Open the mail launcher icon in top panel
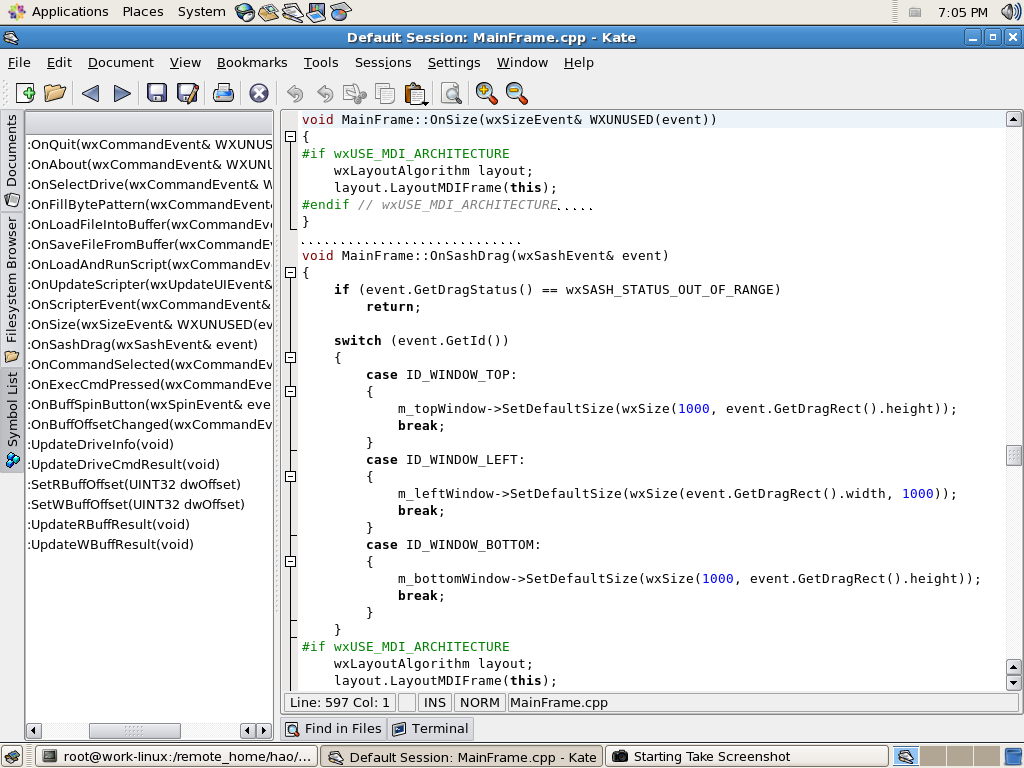 [x=269, y=12]
